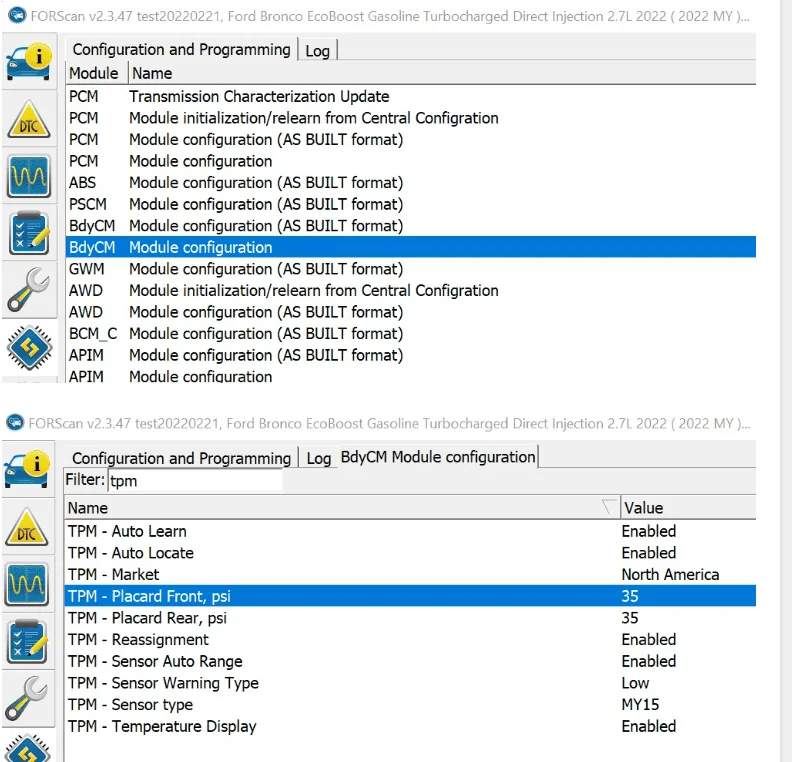
Task: Open chip programming icon in bottom window sidebar
Action: (x=27, y=748)
